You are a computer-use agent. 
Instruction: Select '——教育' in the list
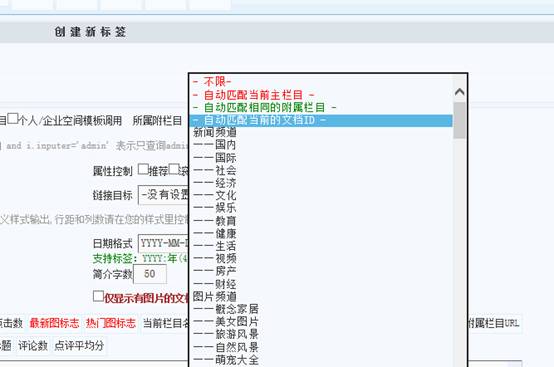point(321,221)
